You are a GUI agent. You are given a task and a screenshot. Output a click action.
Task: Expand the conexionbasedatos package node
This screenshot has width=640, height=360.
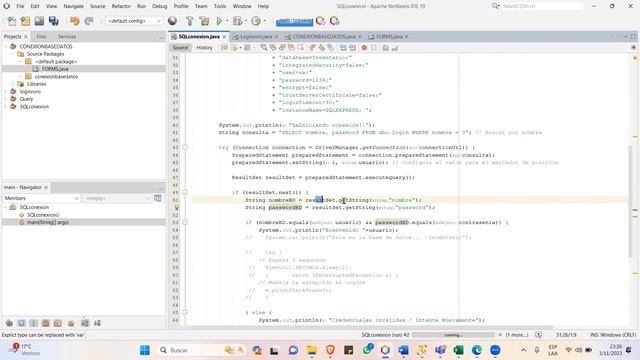coord(20,76)
